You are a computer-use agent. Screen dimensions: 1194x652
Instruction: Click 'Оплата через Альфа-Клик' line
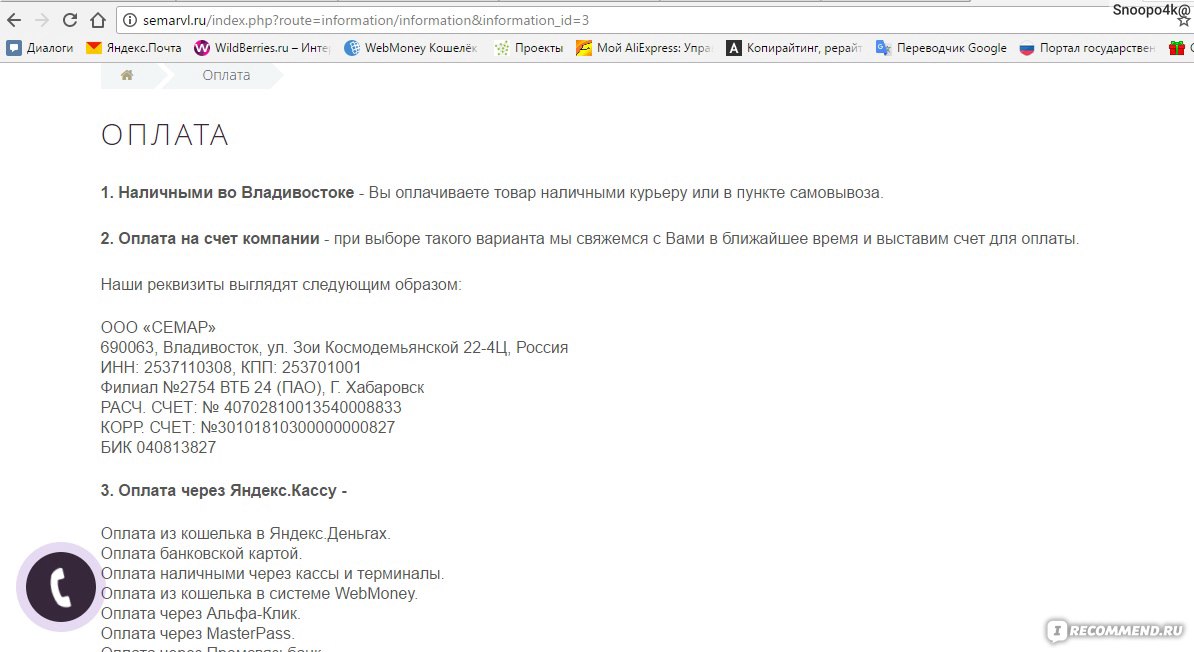(201, 613)
